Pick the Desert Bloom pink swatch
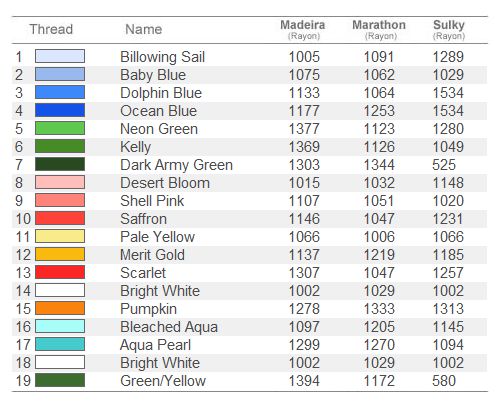The width and height of the screenshot is (500, 402). coord(60,182)
